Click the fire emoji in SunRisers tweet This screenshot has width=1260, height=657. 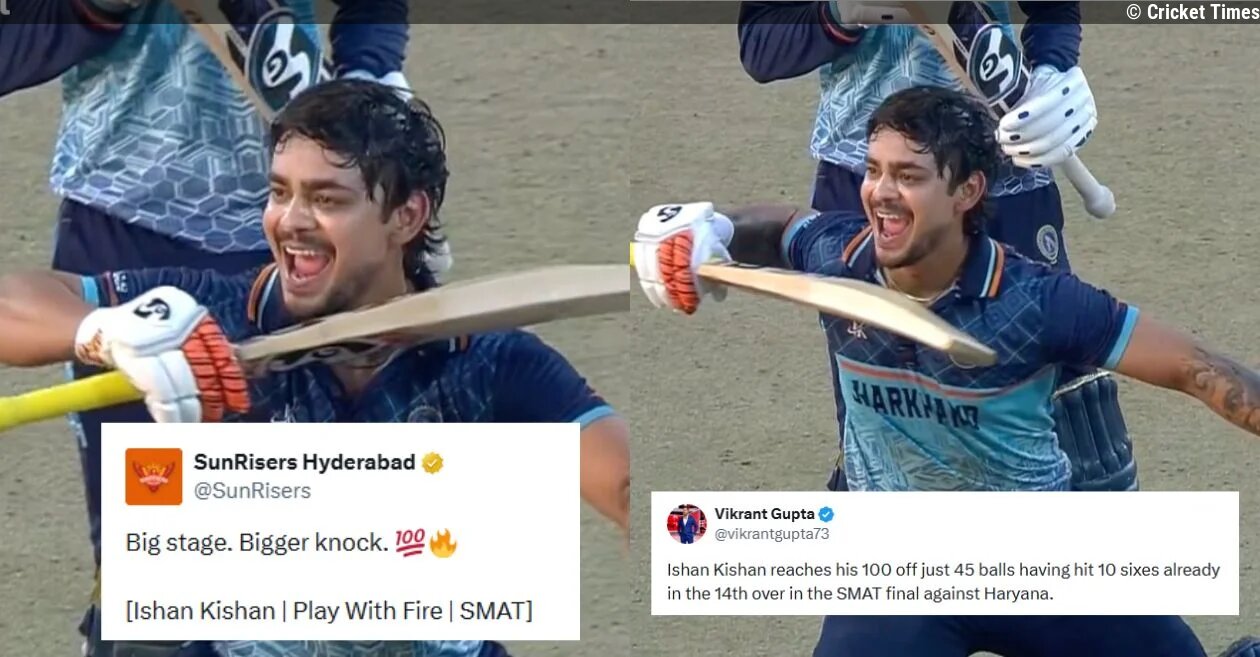pyautogui.click(x=443, y=543)
